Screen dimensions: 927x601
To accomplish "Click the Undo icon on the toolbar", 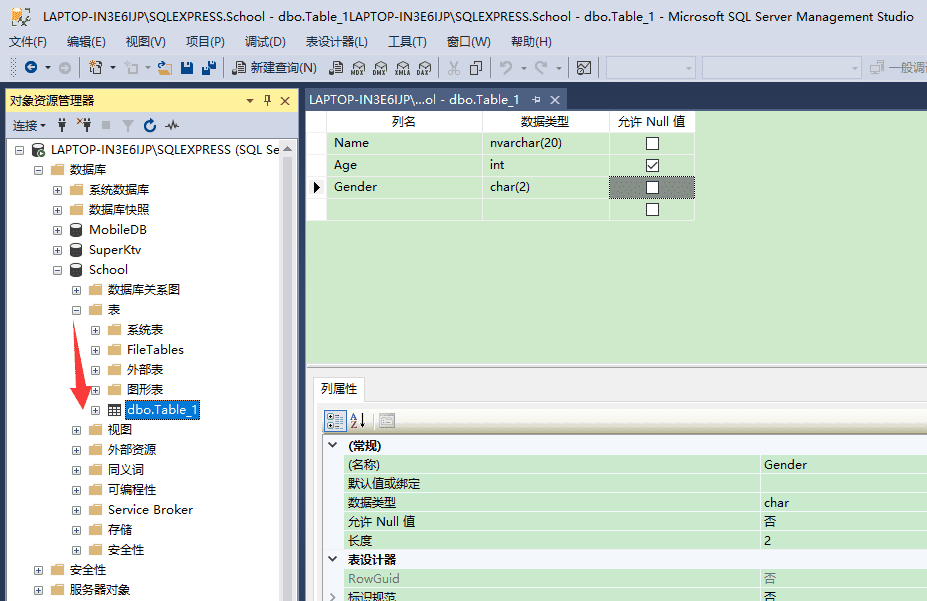I will point(505,68).
